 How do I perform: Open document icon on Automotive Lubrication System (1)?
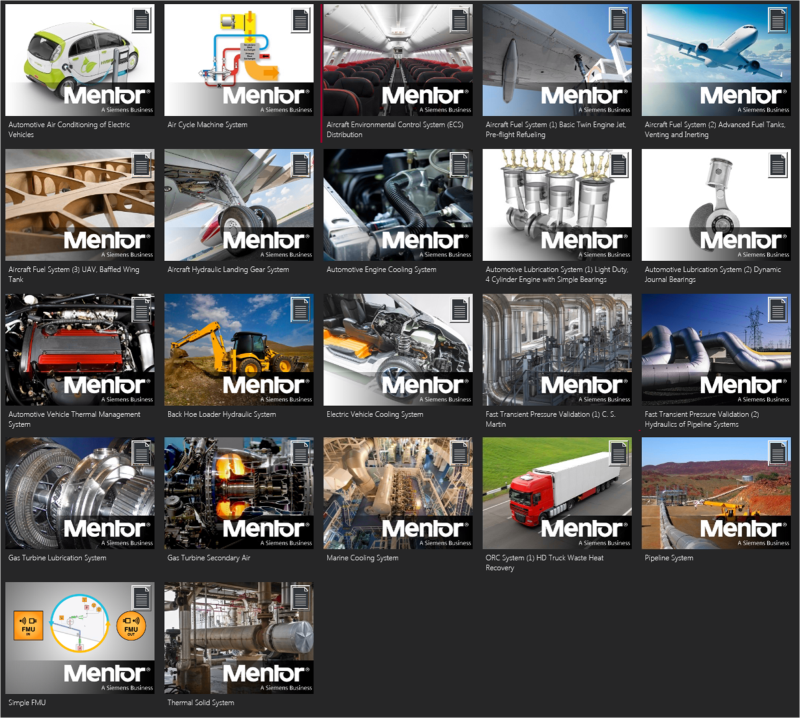pyautogui.click(x=619, y=165)
